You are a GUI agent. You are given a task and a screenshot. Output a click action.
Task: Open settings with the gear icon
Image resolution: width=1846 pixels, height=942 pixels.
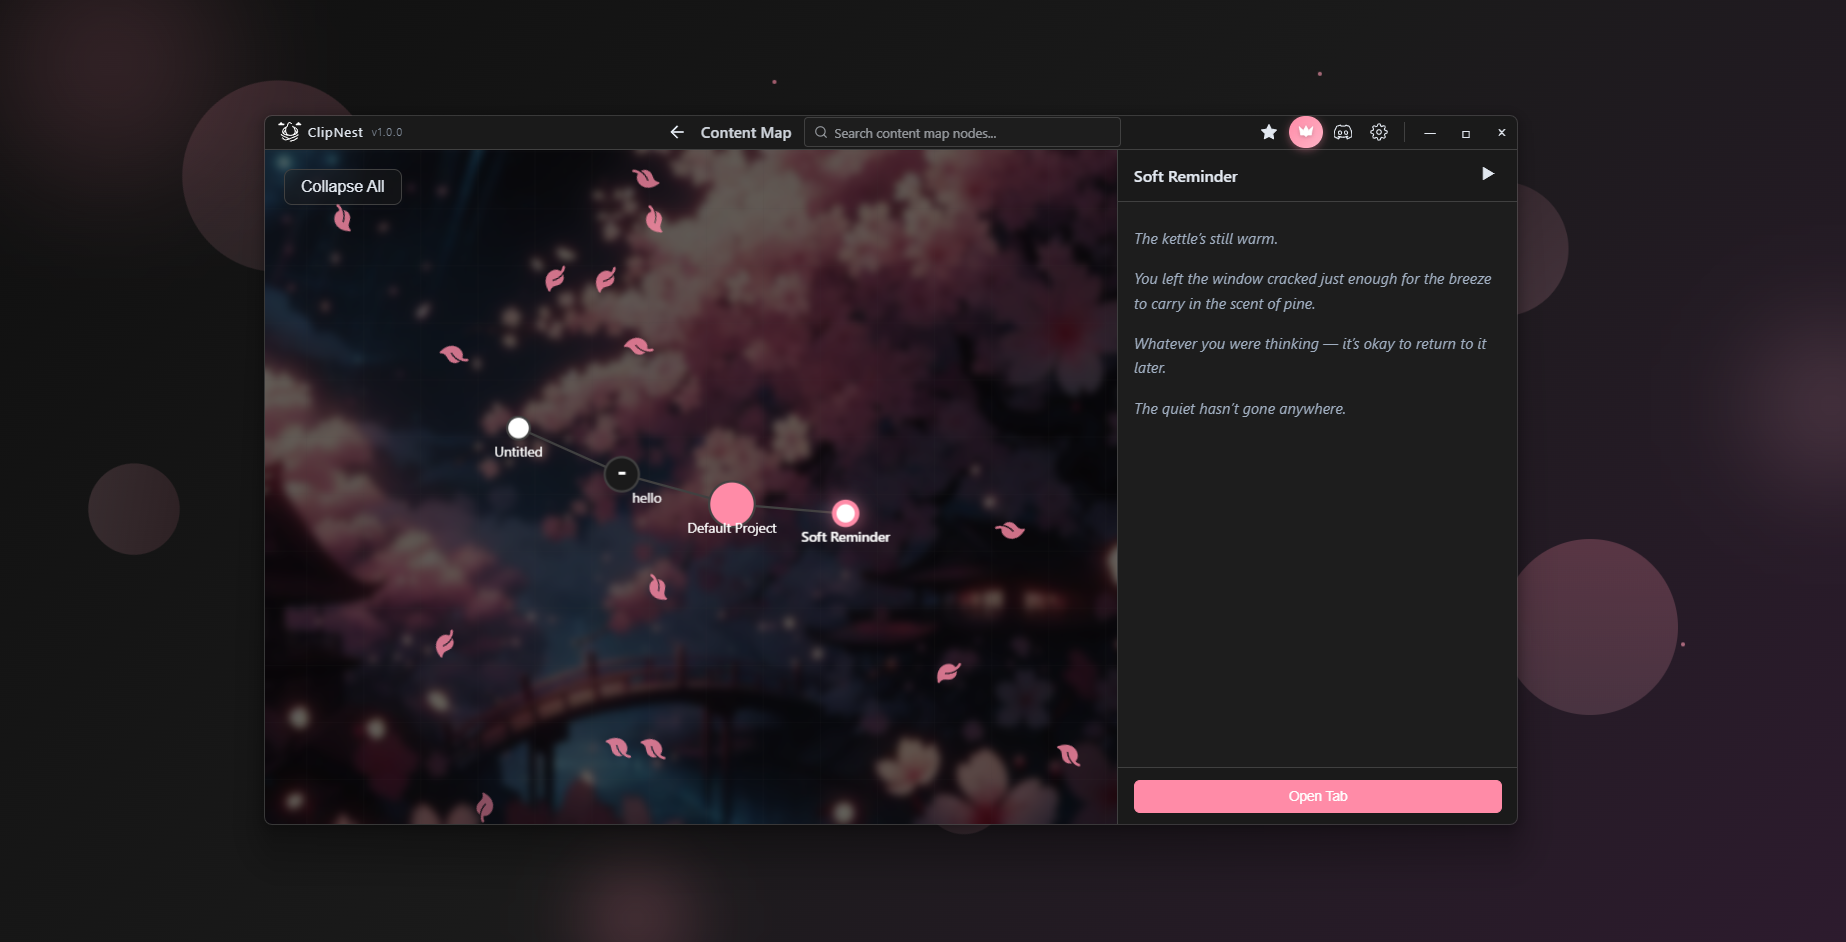click(x=1379, y=132)
